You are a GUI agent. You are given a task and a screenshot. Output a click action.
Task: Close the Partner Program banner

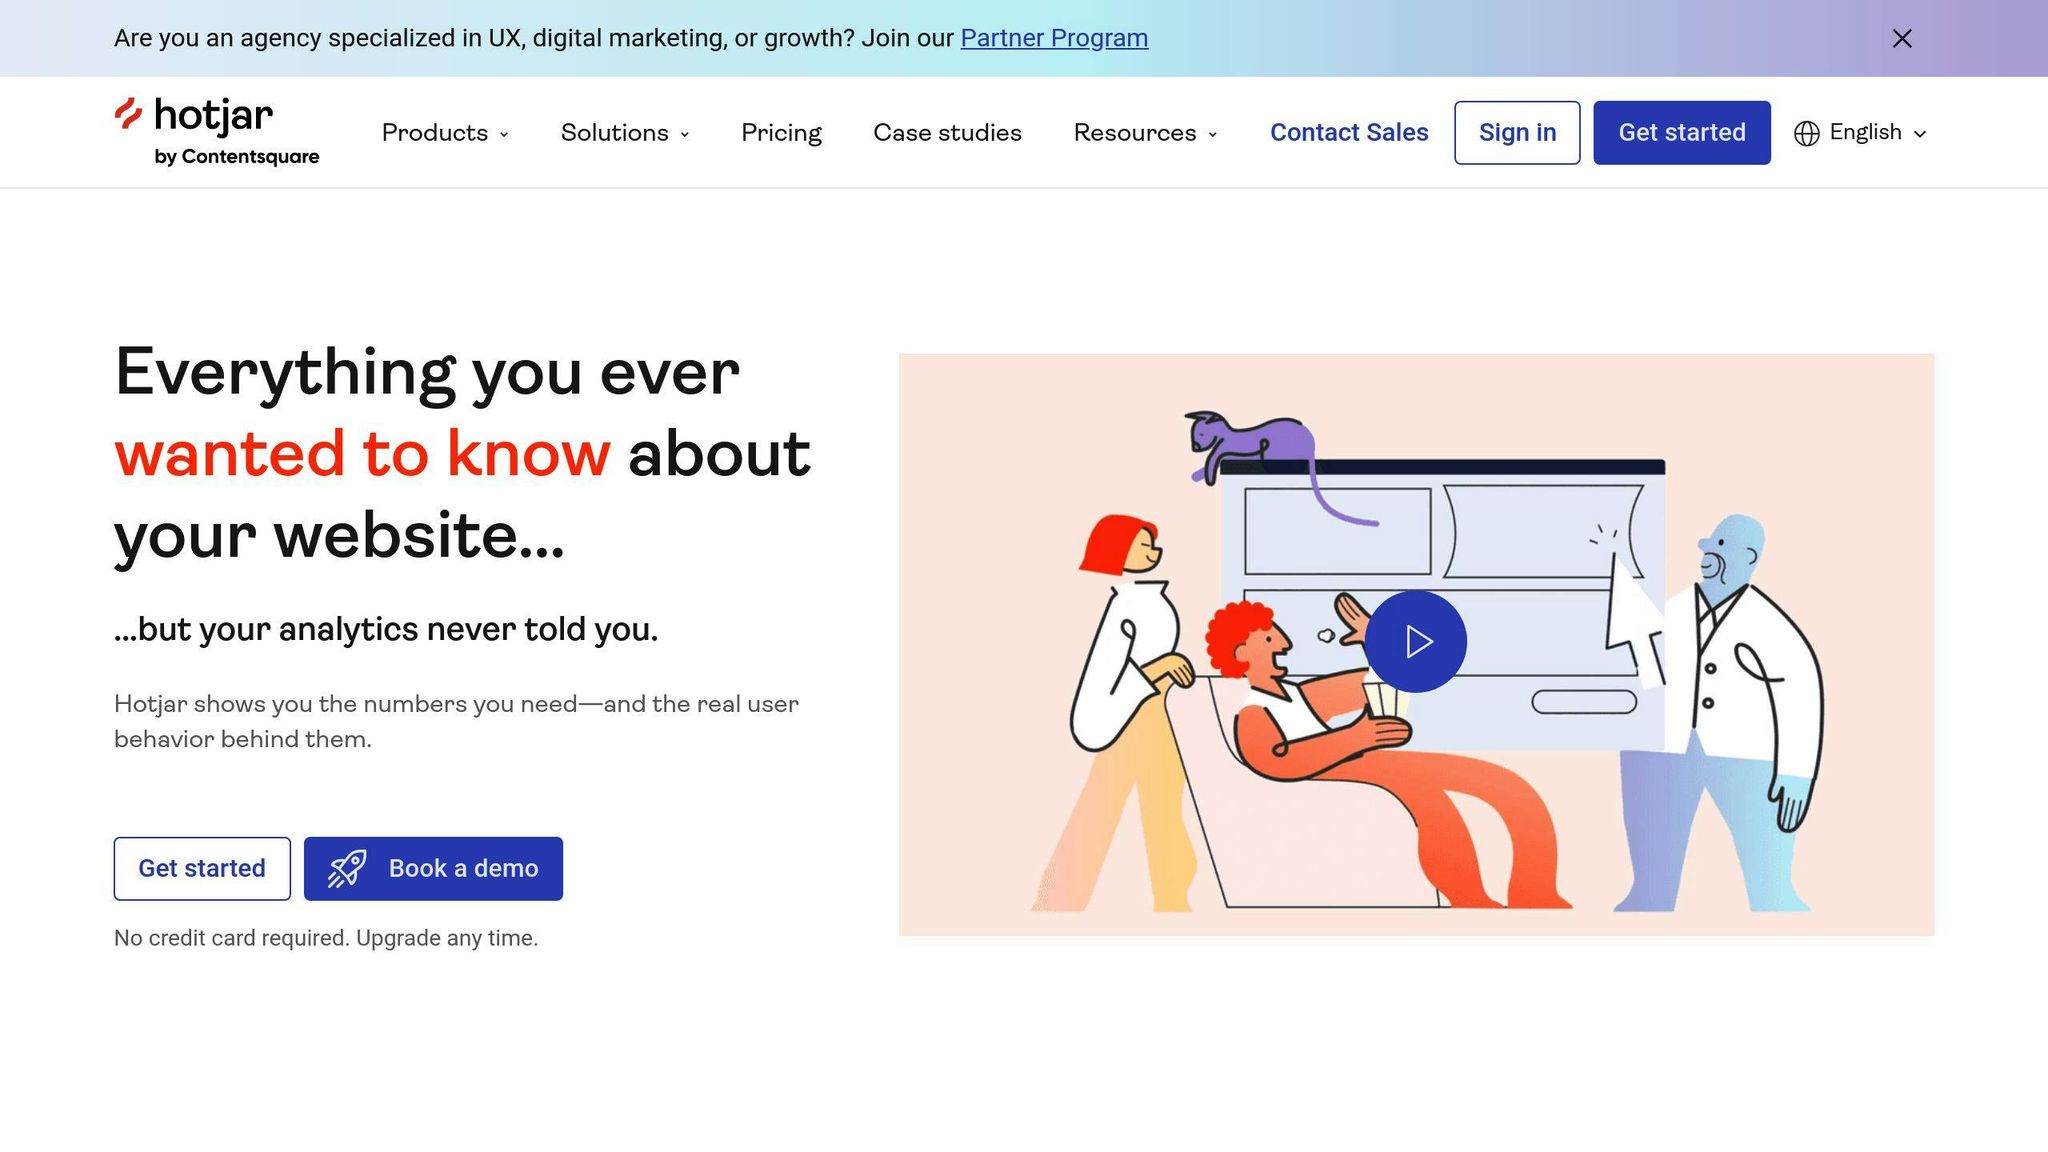1902,38
